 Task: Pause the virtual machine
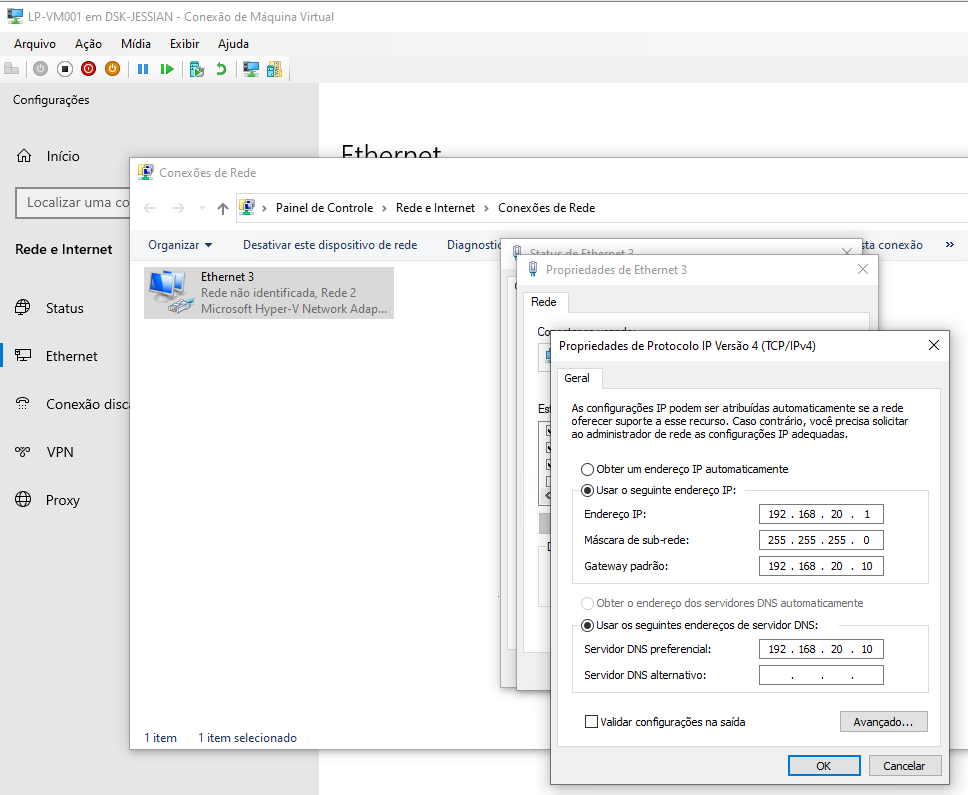click(143, 69)
